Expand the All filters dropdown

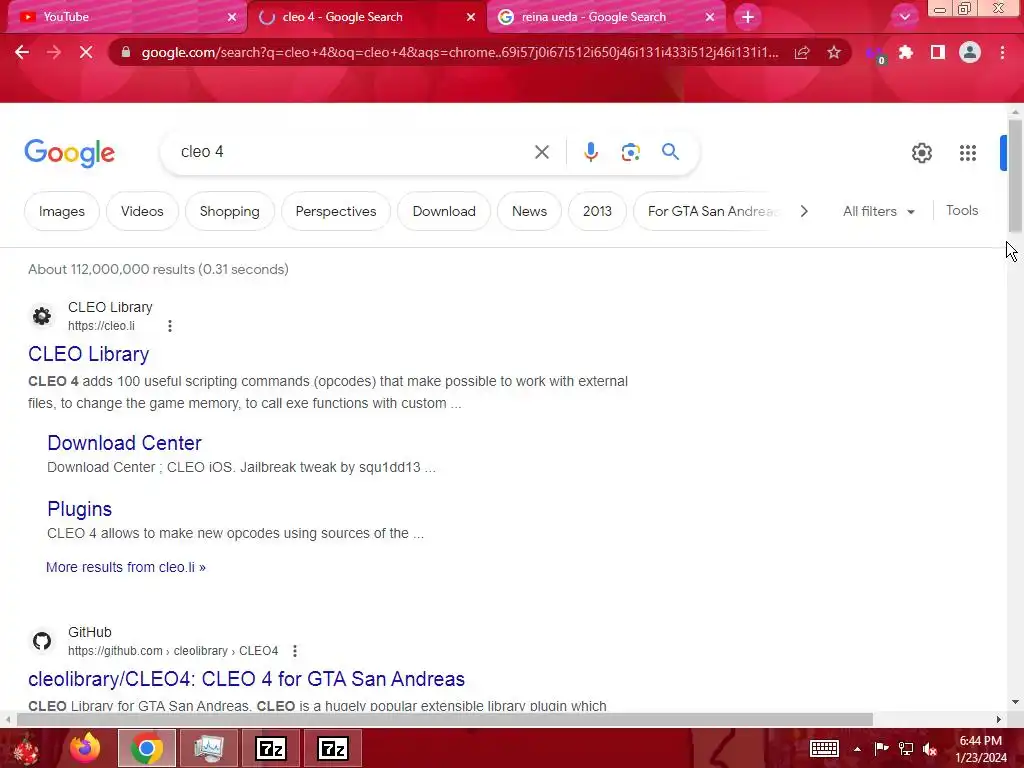(878, 211)
